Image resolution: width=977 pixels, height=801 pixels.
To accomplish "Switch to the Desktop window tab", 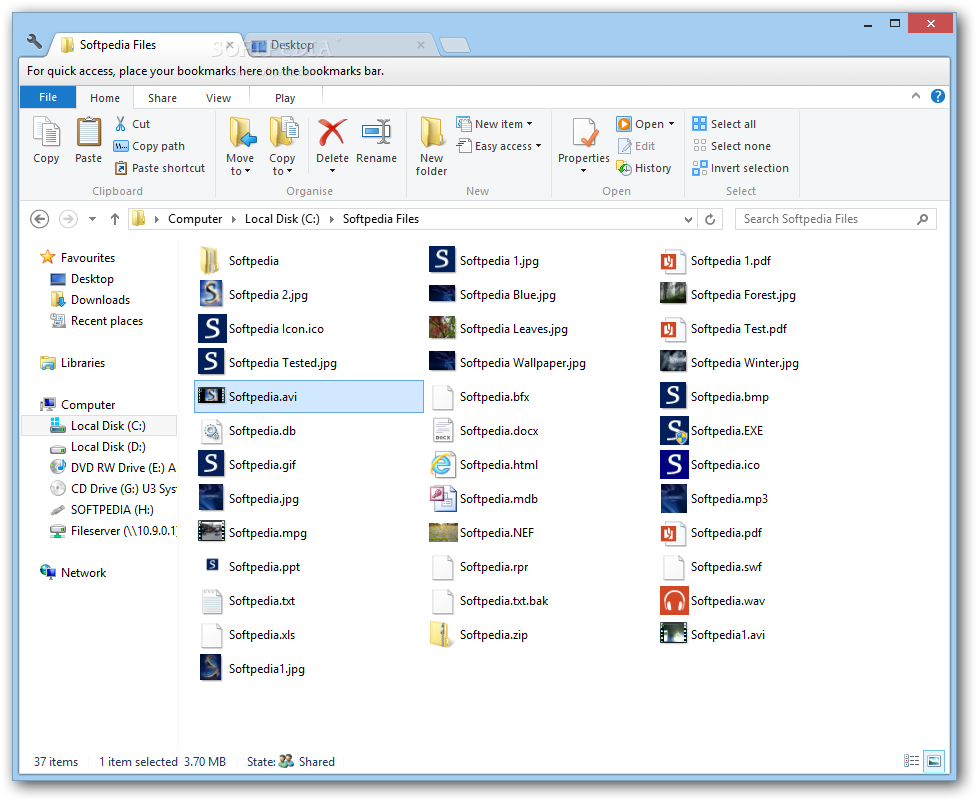I will (x=340, y=45).
